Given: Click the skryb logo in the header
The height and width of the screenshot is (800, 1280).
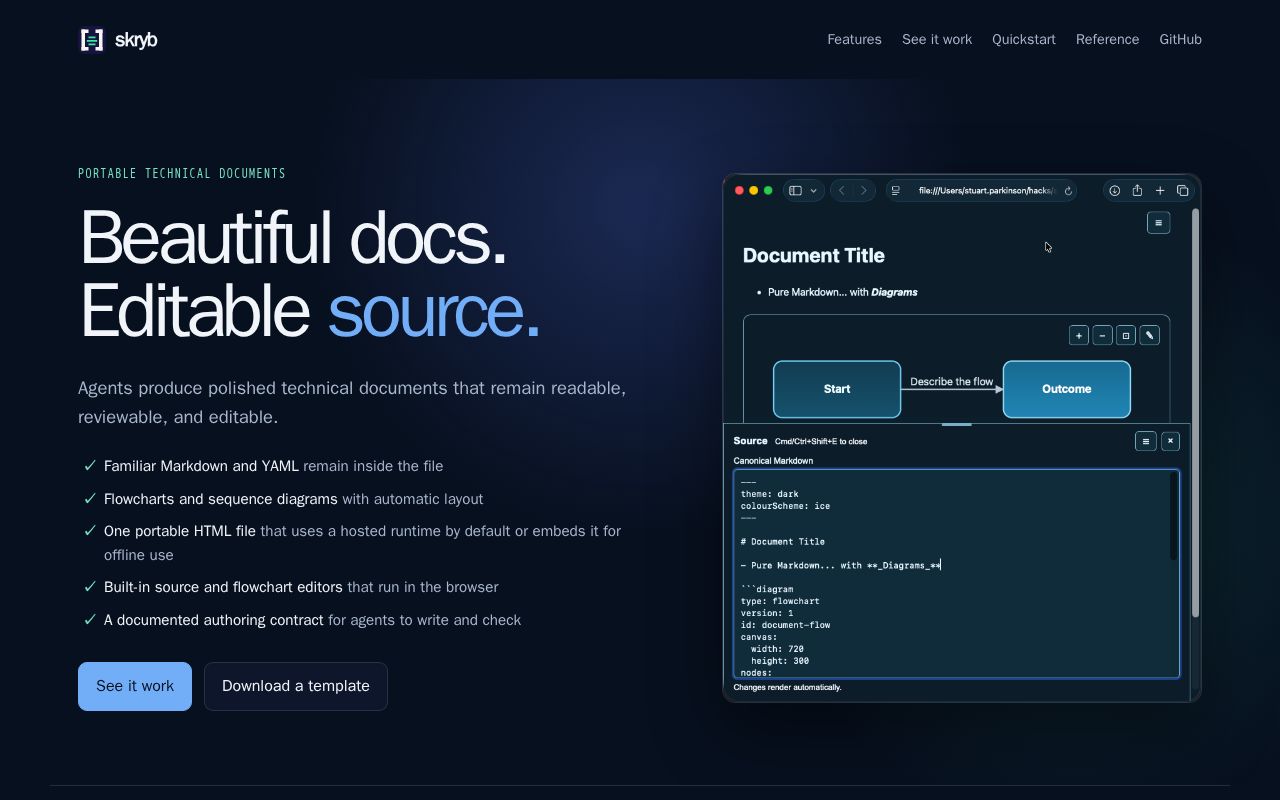Looking at the screenshot, I should [x=118, y=40].
